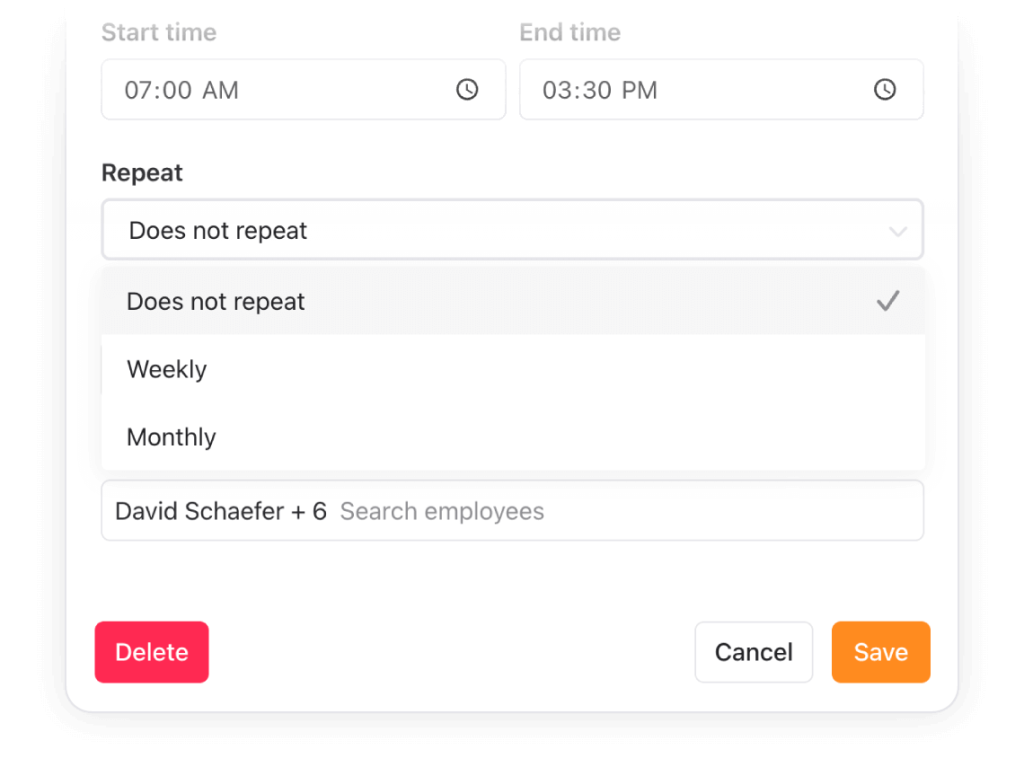
Task: Select the 30 minutes in End time
Action: click(x=595, y=90)
